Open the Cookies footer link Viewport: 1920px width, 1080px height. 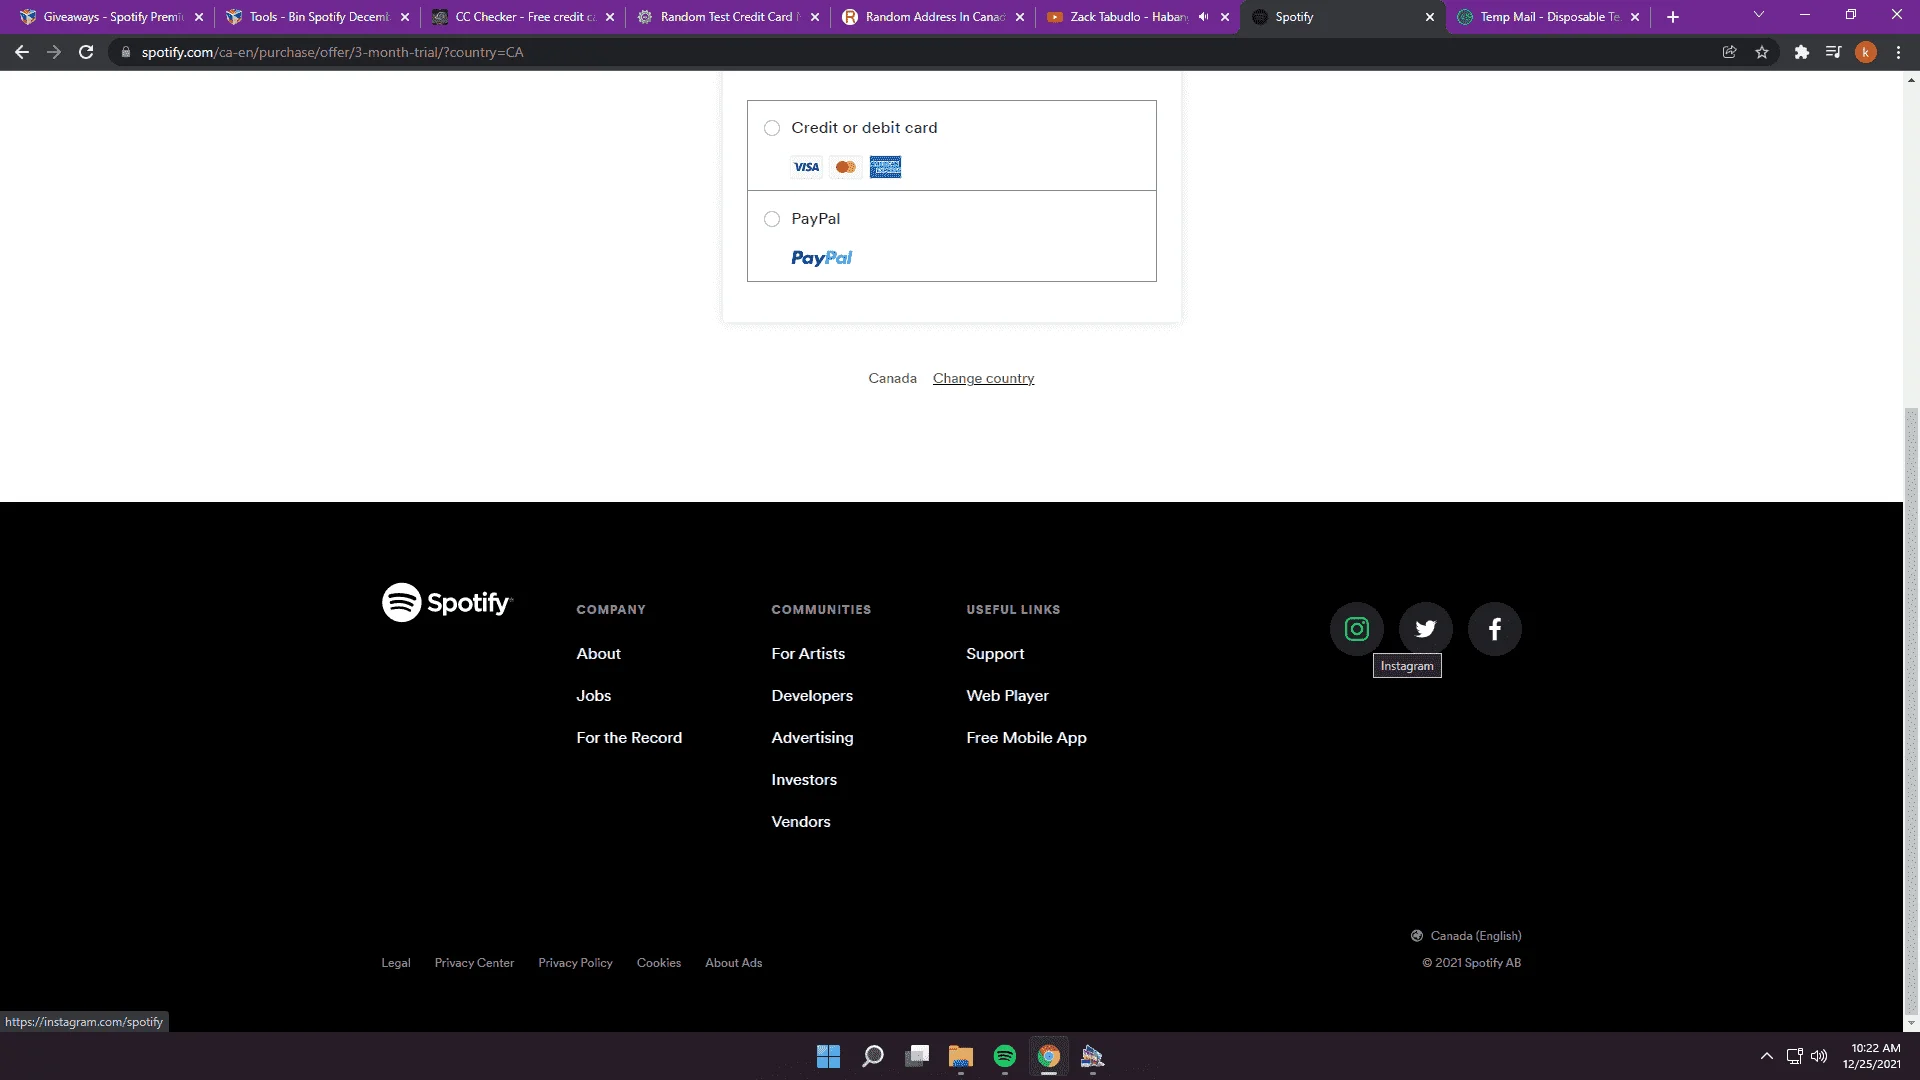coord(658,963)
